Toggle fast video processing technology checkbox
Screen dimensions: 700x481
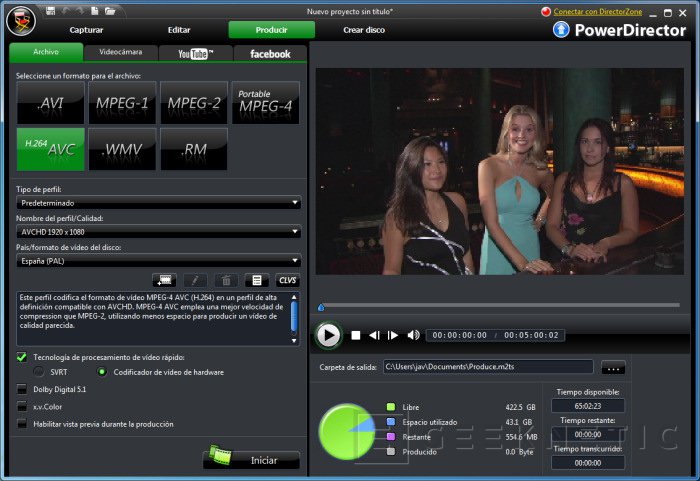coord(21,357)
